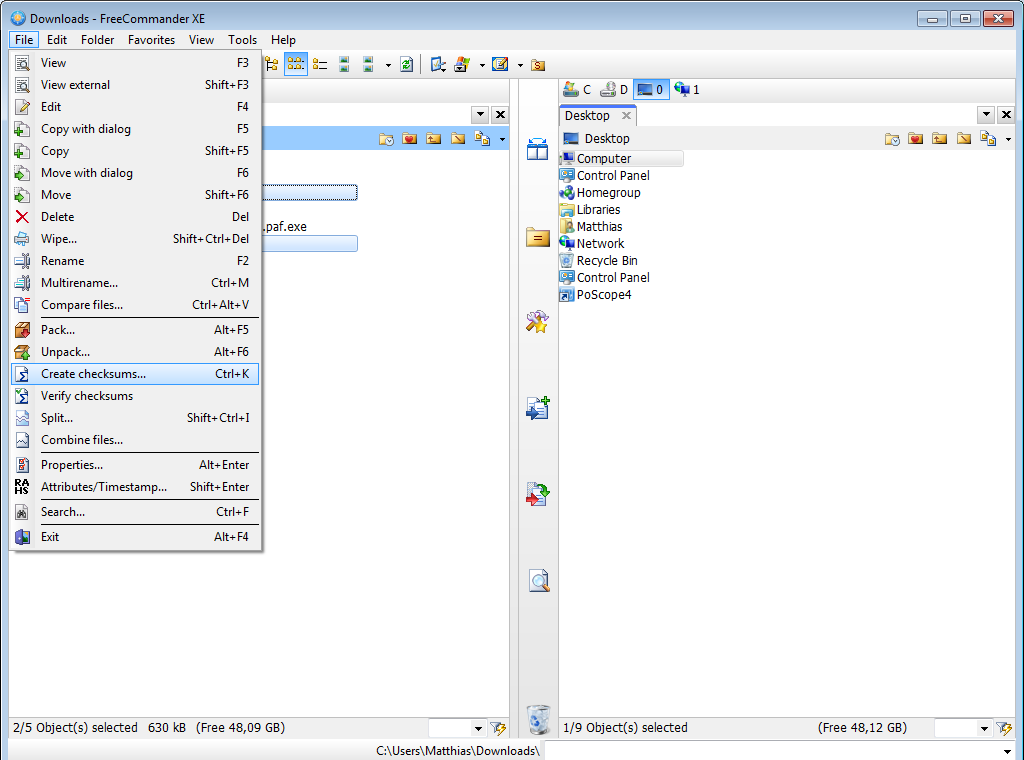Click the left pane filter funnel icon
Screen dimensions: 1024x760
[x=498, y=728]
